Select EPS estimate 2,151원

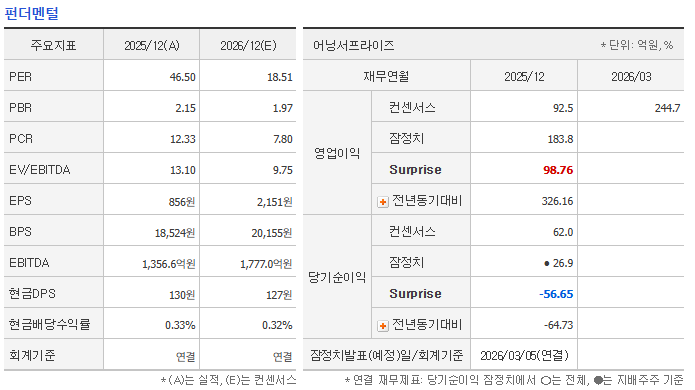[275, 202]
